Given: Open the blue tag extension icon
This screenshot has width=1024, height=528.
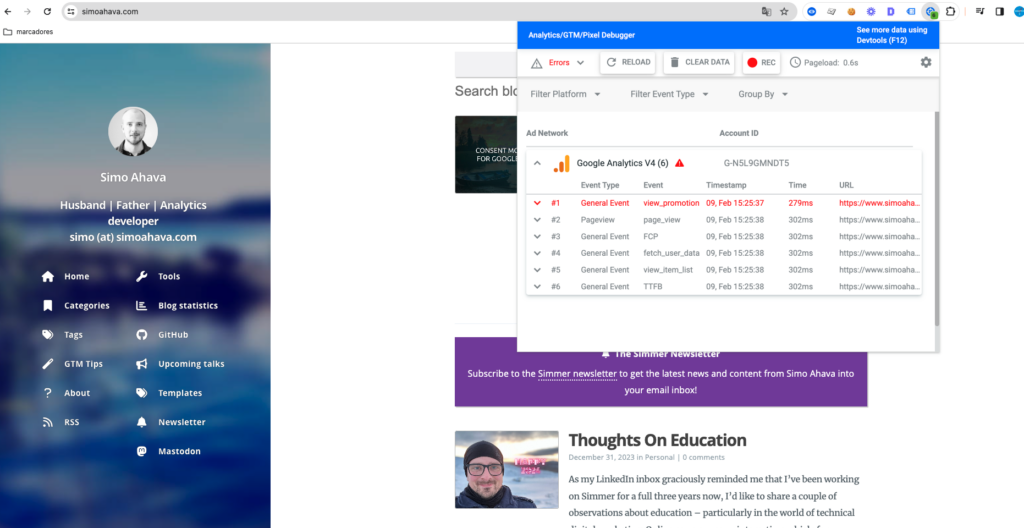Looking at the screenshot, I should tap(911, 11).
